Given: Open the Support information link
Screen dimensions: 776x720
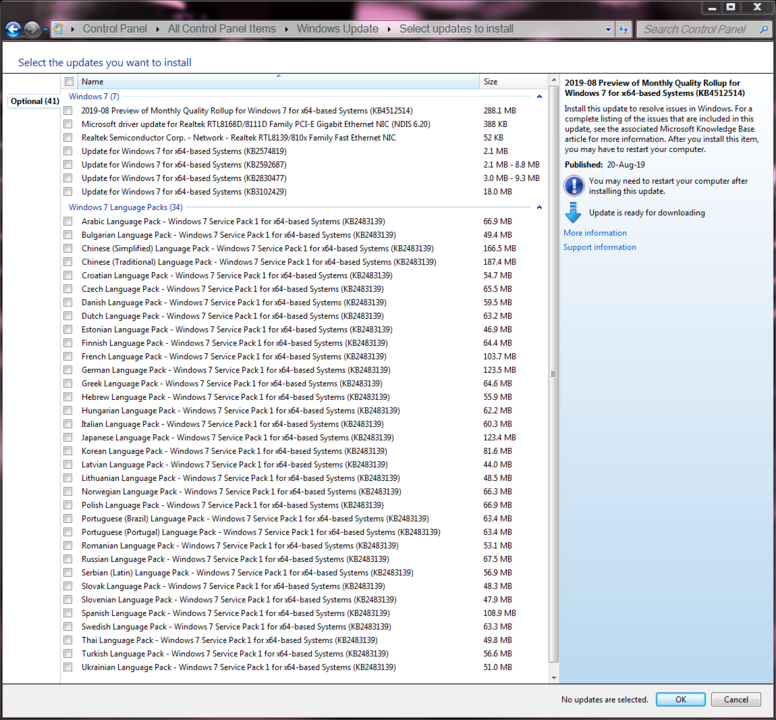Looking at the screenshot, I should point(600,247).
